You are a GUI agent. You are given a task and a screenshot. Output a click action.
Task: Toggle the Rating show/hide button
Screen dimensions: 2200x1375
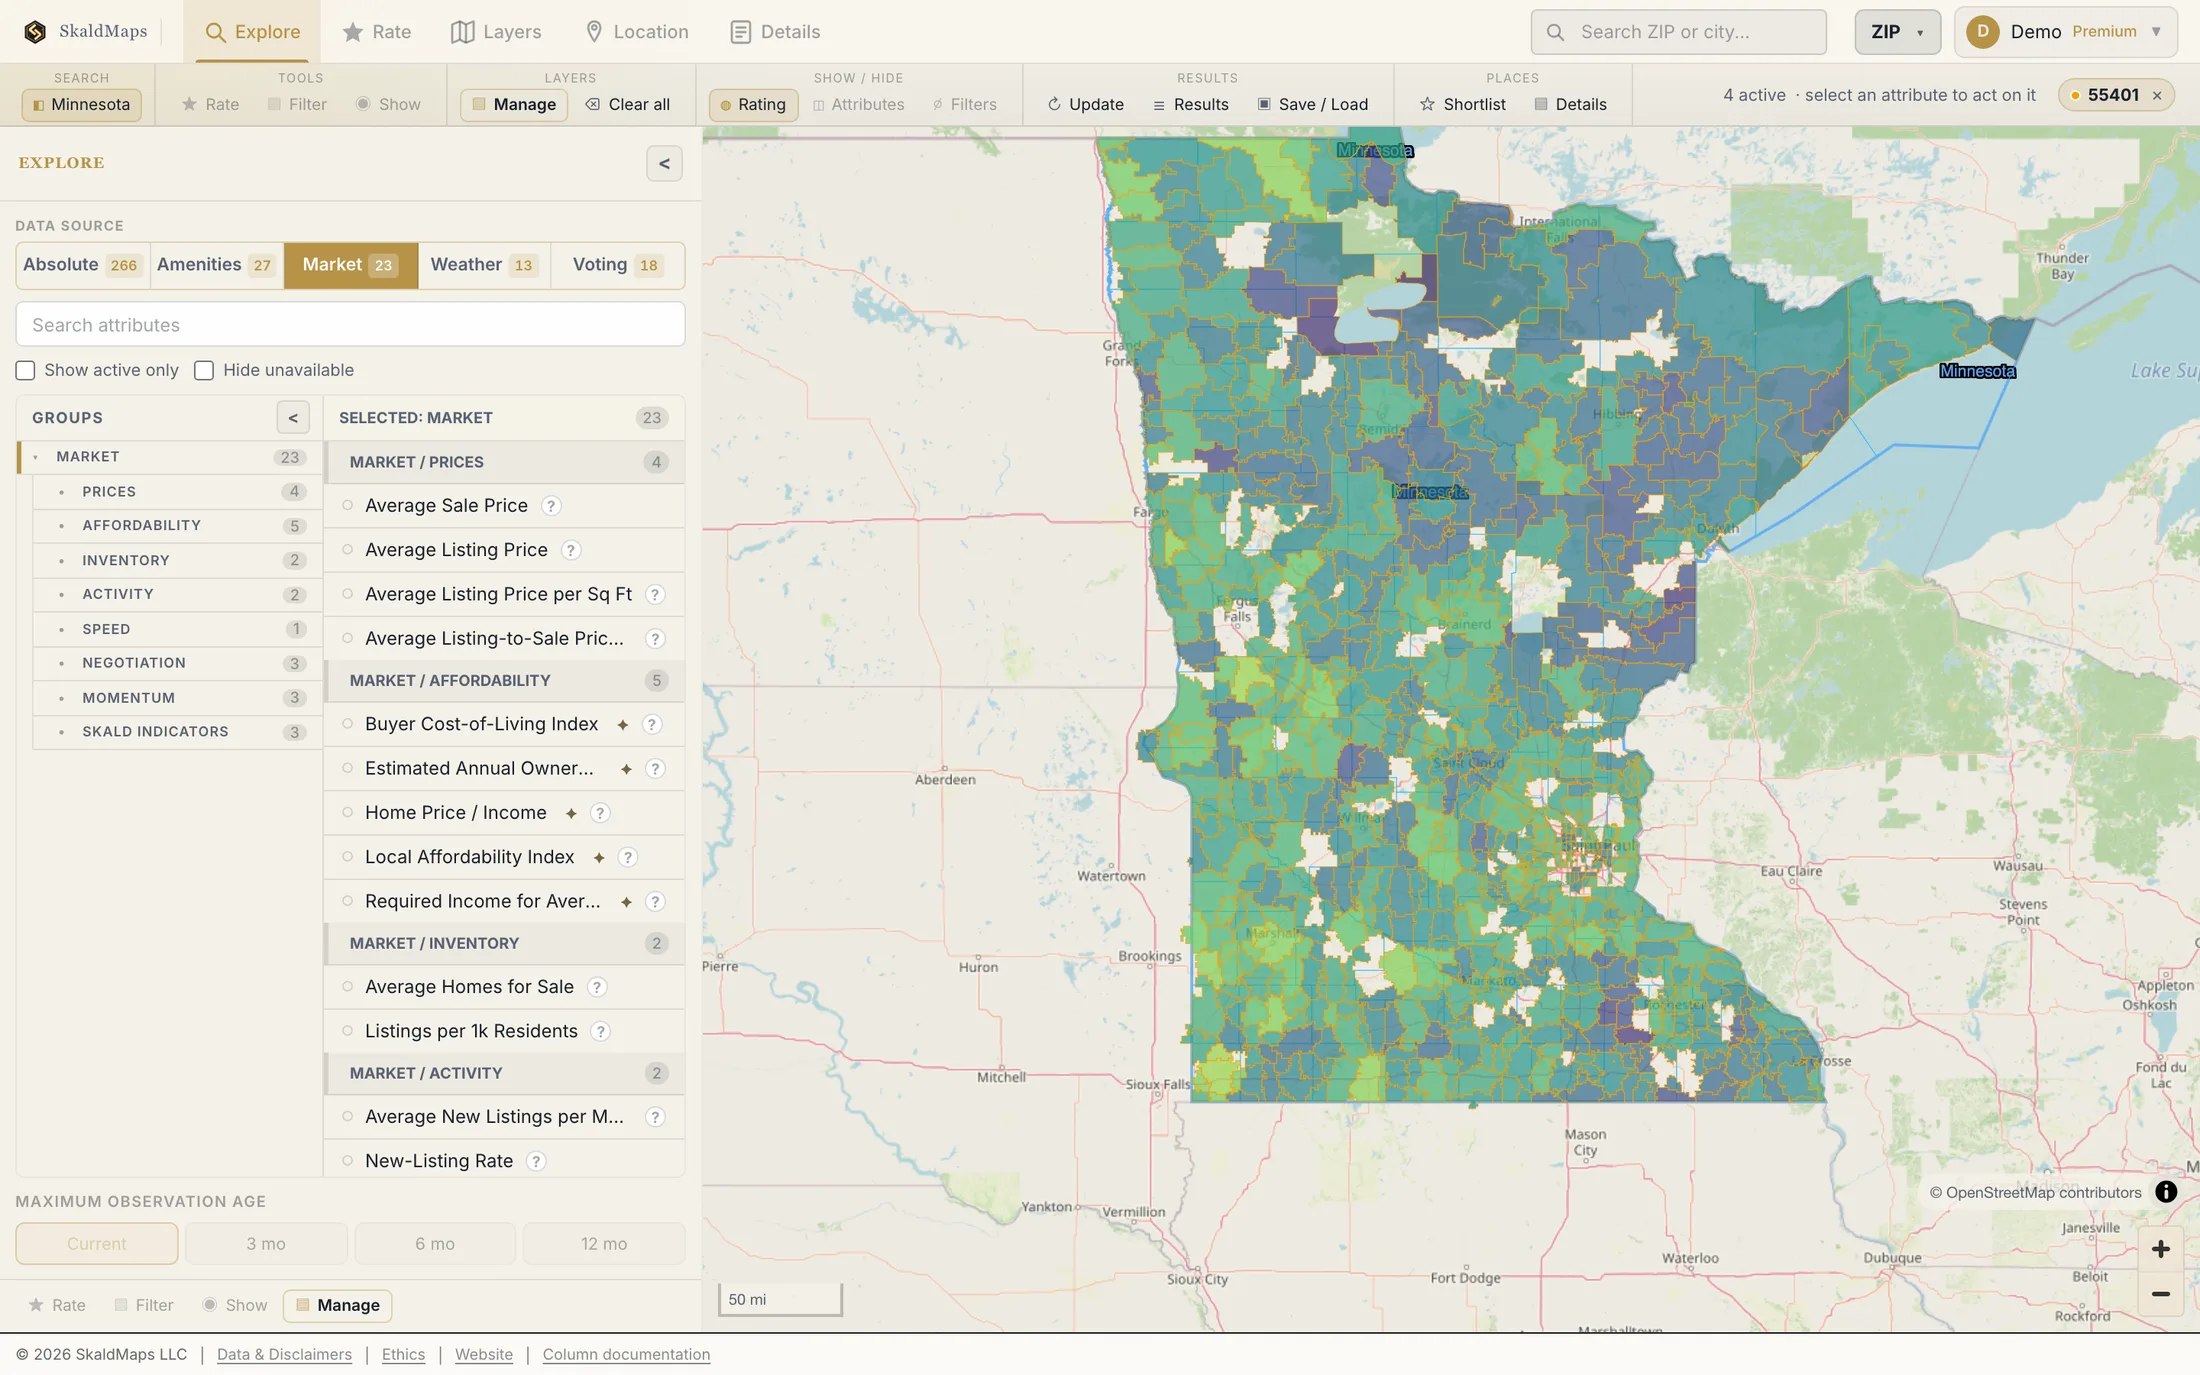[753, 104]
